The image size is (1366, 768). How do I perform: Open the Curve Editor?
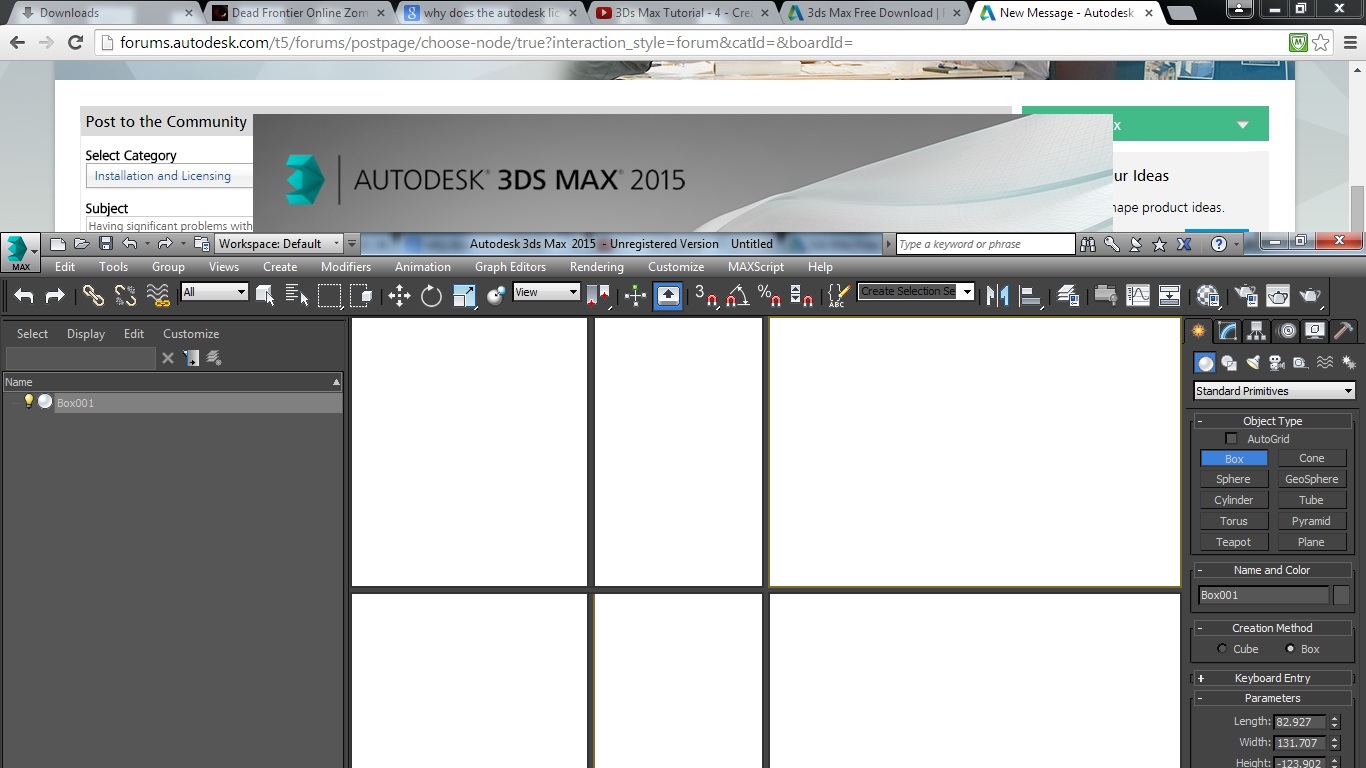point(1138,295)
